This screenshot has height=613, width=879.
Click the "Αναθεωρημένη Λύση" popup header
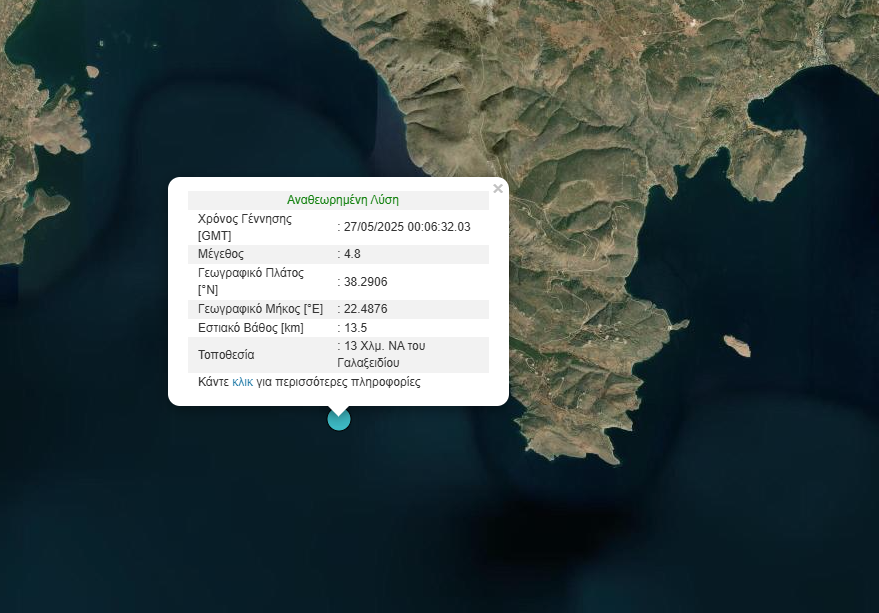342,200
